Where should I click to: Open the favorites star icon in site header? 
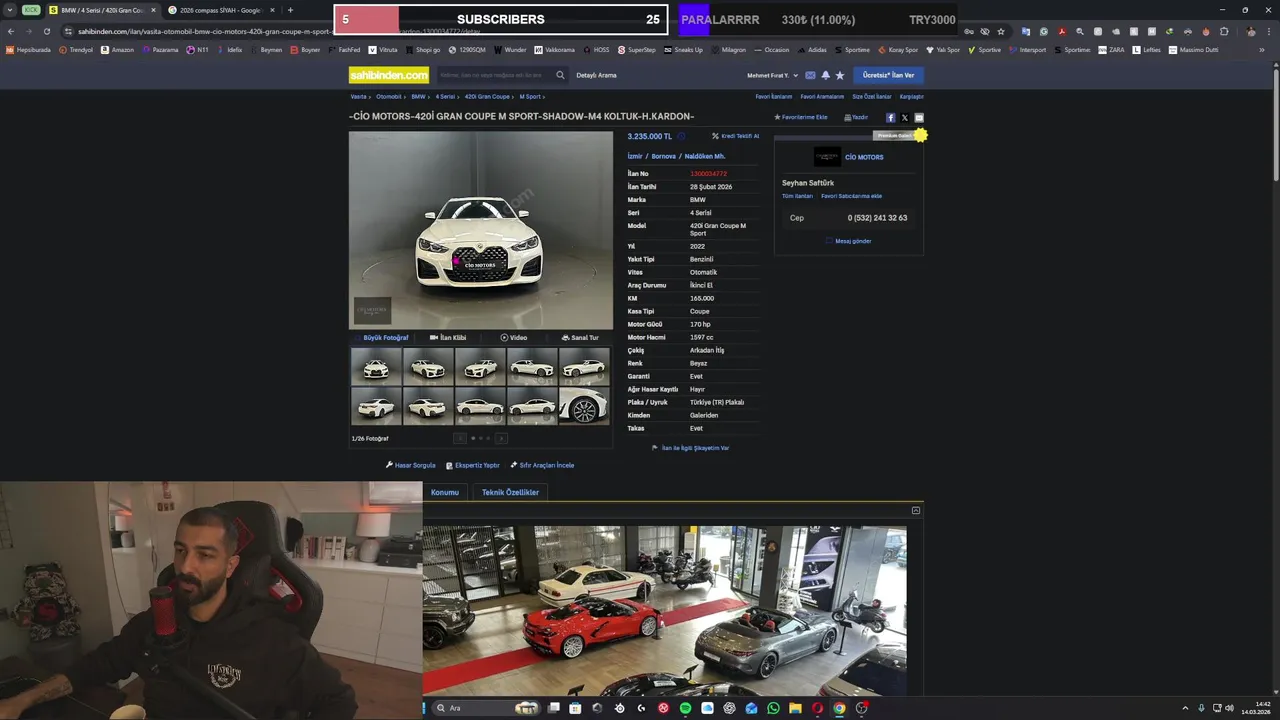tap(840, 75)
